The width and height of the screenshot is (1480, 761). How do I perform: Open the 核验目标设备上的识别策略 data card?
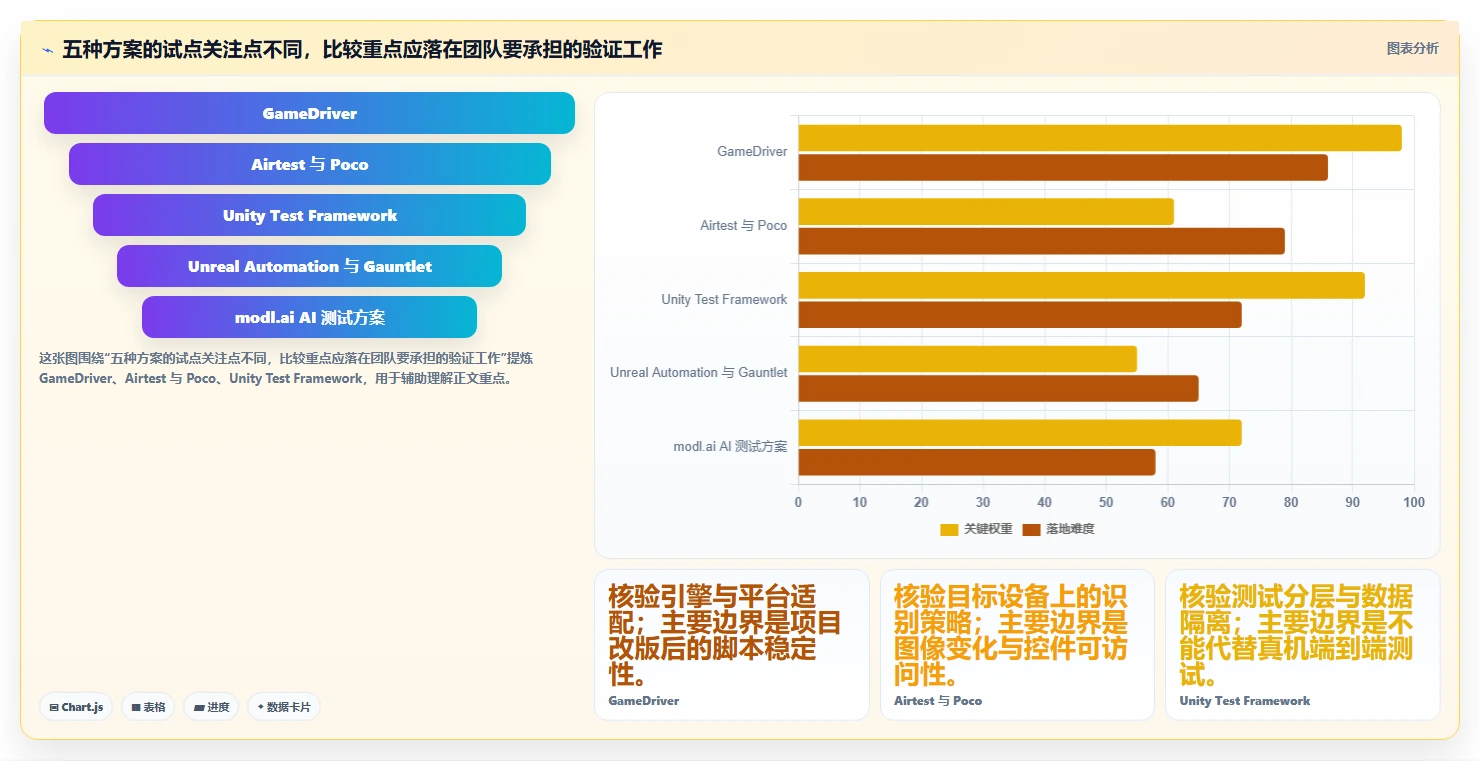(1017, 645)
